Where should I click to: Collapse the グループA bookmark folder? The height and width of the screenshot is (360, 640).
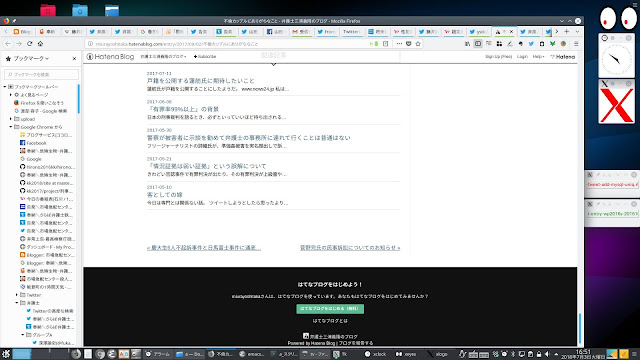23,335
